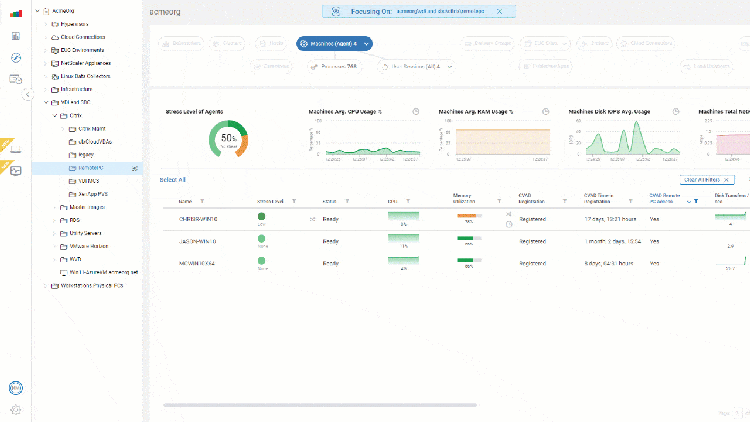Image resolution: width=750 pixels, height=422 pixels.
Task: Expand the NetScaler Appliances tree node
Action: point(46,63)
